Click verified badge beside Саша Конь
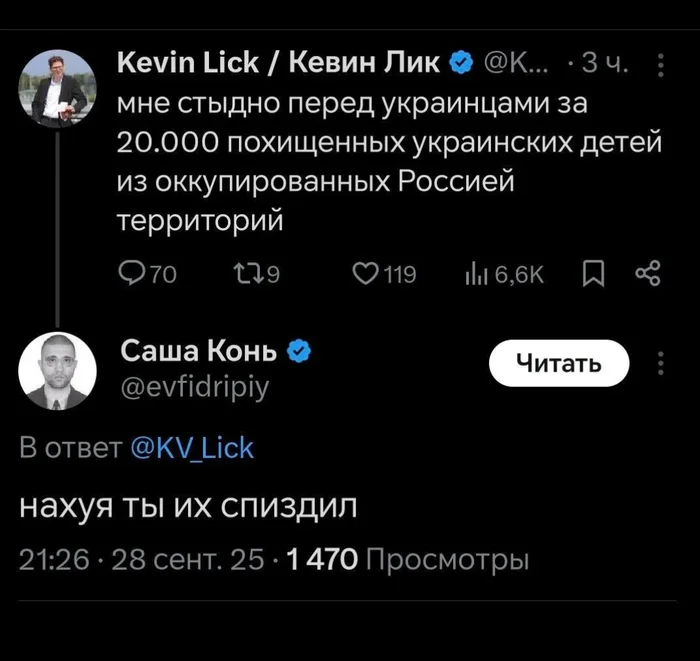Viewport: 700px width, 661px height. (x=299, y=350)
